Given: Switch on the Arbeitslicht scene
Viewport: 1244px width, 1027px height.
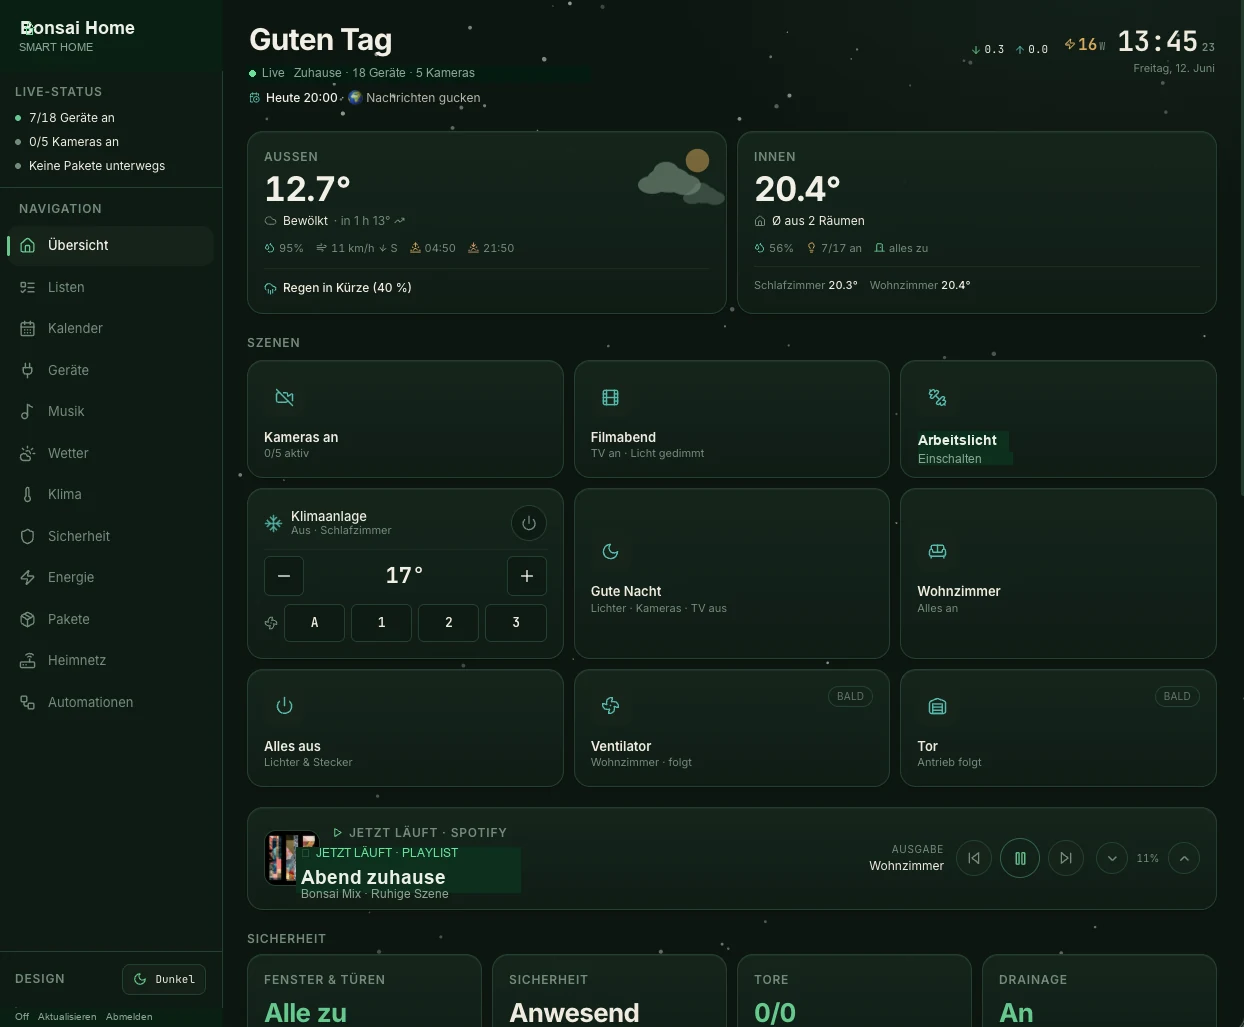Looking at the screenshot, I should coord(1058,419).
